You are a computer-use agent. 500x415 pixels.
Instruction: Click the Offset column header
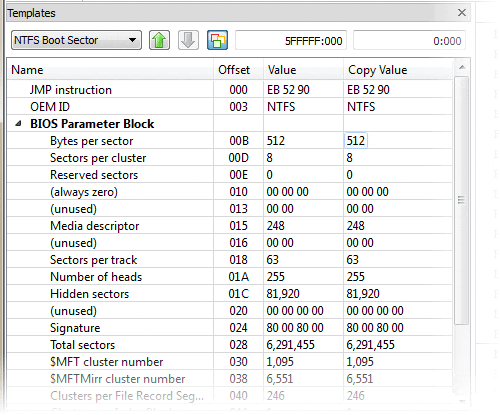(239, 70)
